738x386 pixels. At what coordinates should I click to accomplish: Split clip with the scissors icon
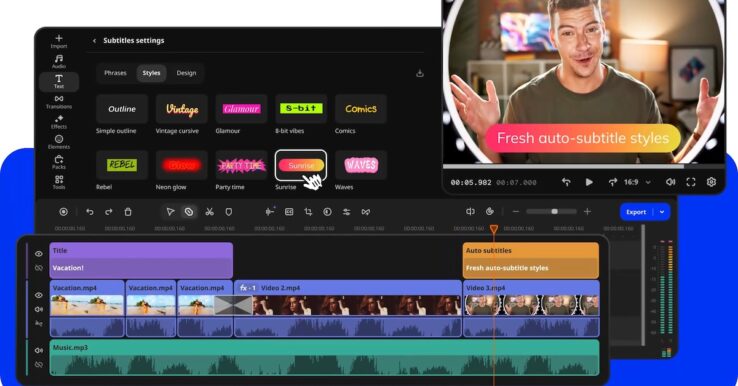(209, 212)
